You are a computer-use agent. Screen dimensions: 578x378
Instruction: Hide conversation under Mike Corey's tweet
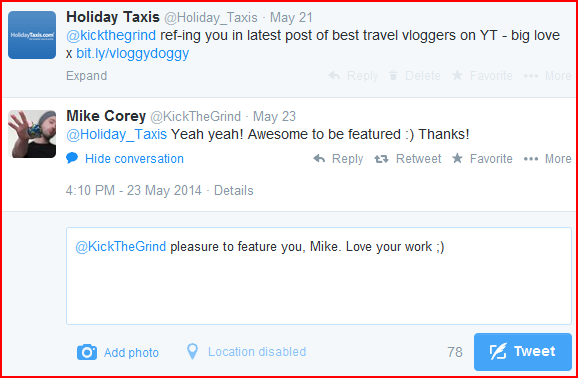pos(134,159)
